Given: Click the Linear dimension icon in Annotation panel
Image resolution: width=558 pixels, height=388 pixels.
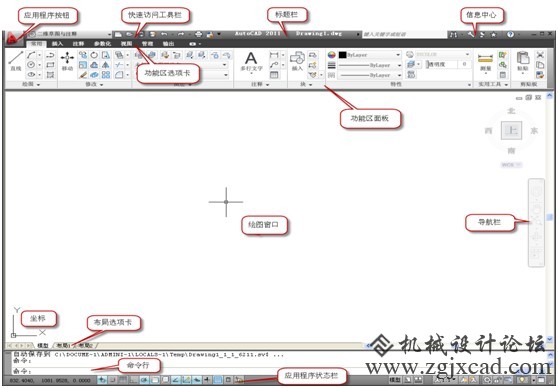Looking at the screenshot, I should pyautogui.click(x=274, y=55).
